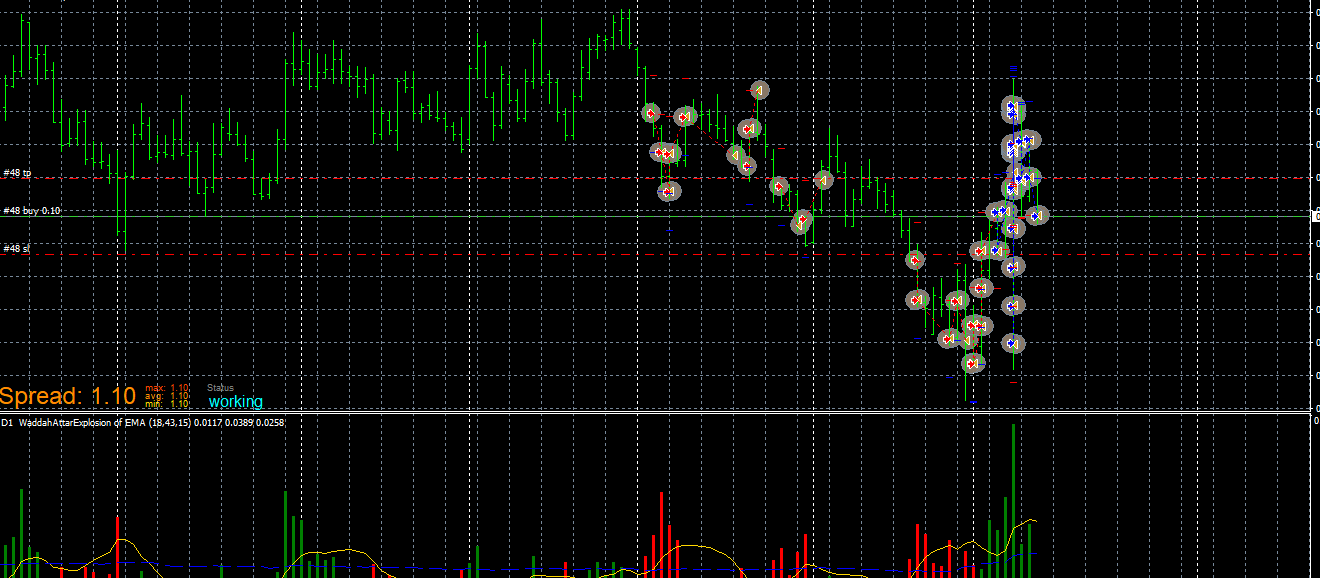Viewport: 1320px width, 578px height.
Task: Click the 'avg: 1.10' spread value
Action: [167, 396]
